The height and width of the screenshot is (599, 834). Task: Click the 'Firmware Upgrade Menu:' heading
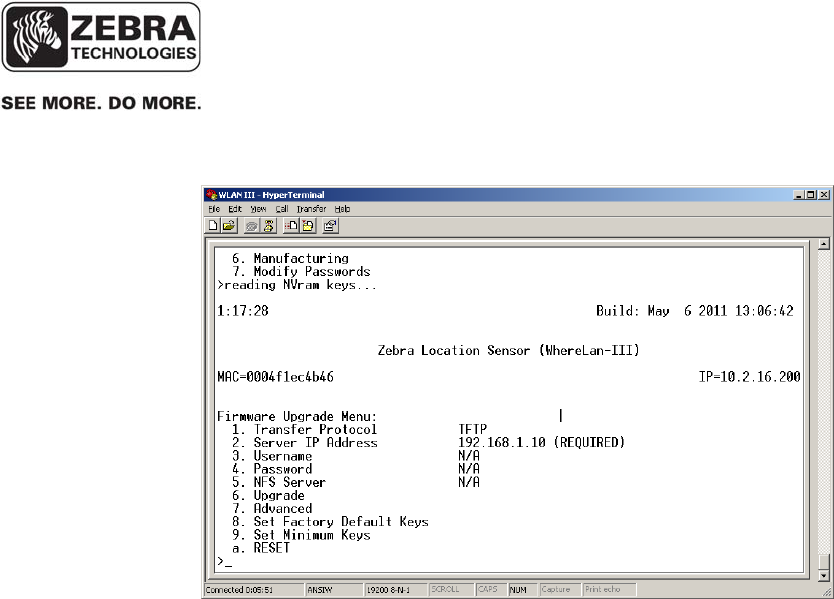point(297,416)
